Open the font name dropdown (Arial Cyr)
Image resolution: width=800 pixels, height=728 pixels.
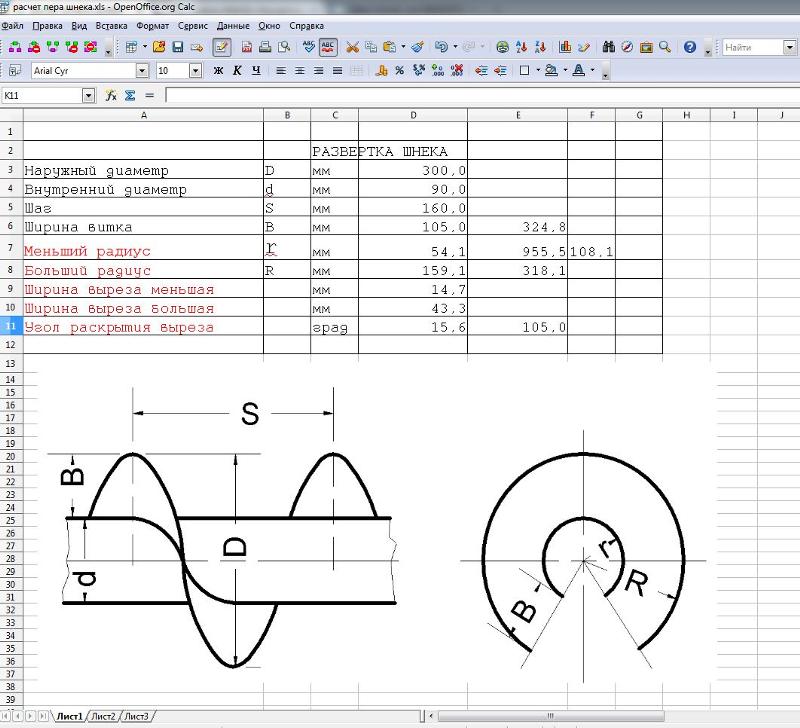[x=142, y=70]
